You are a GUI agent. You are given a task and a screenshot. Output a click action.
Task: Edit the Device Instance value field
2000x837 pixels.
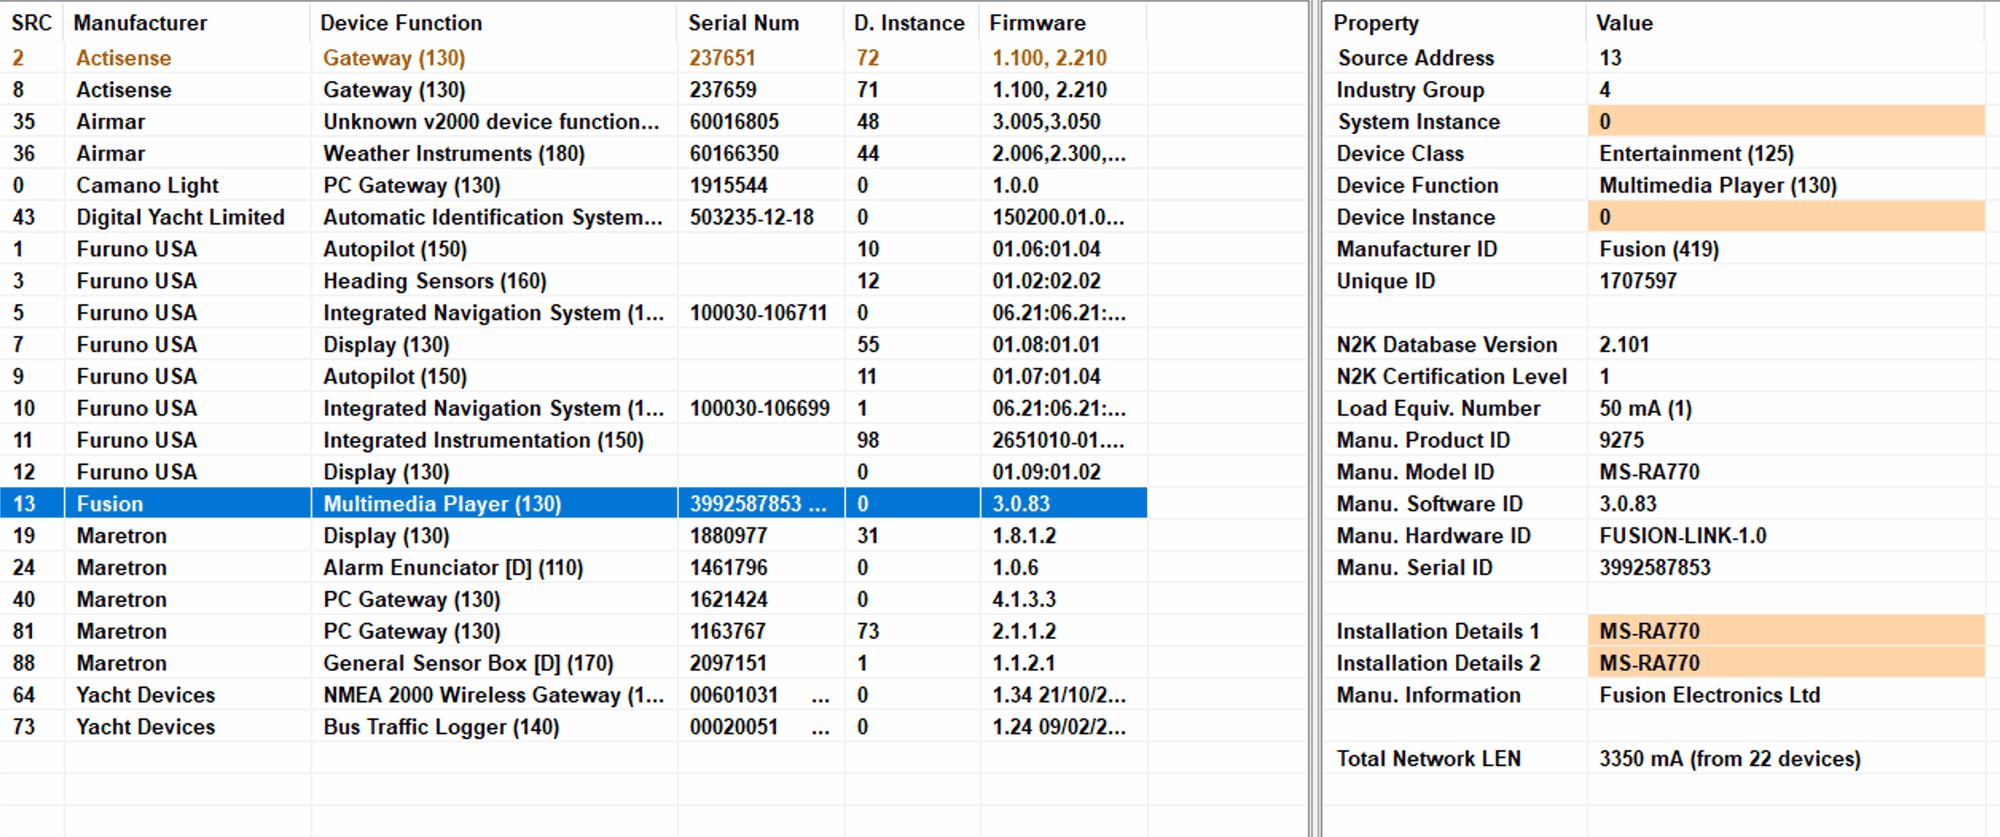pos(1786,217)
